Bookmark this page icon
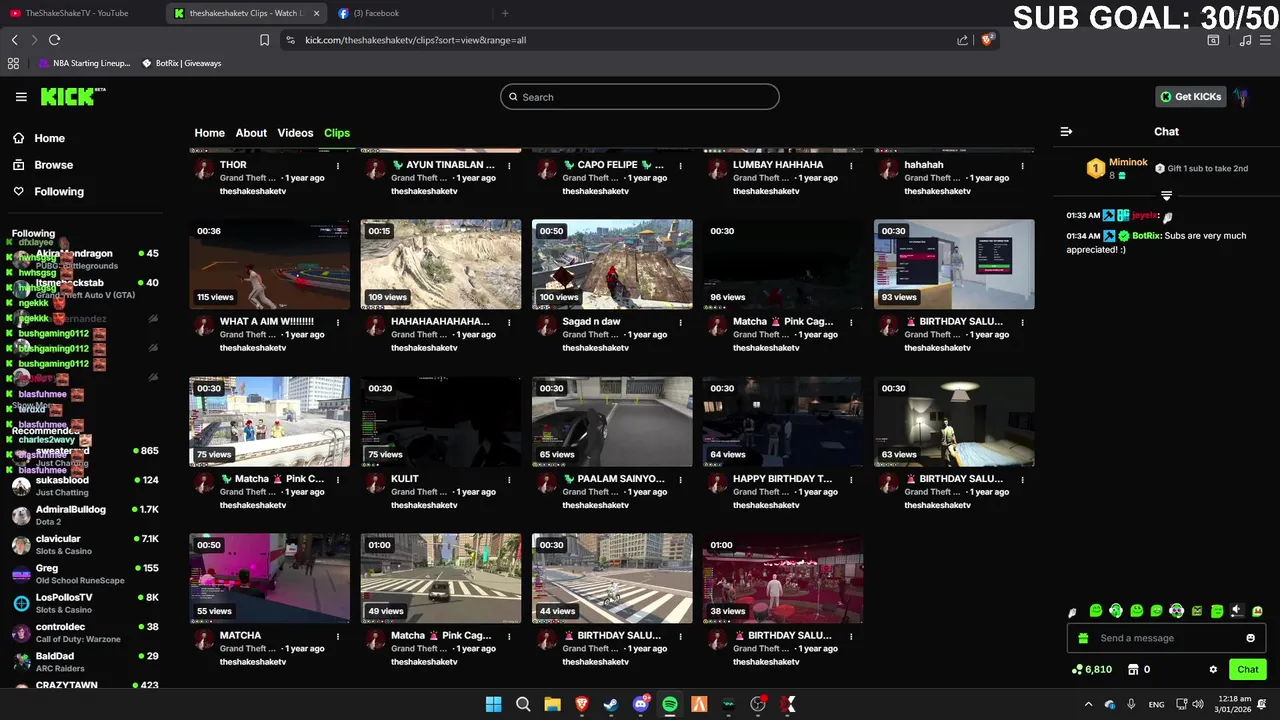The image size is (1280, 720). point(264,40)
